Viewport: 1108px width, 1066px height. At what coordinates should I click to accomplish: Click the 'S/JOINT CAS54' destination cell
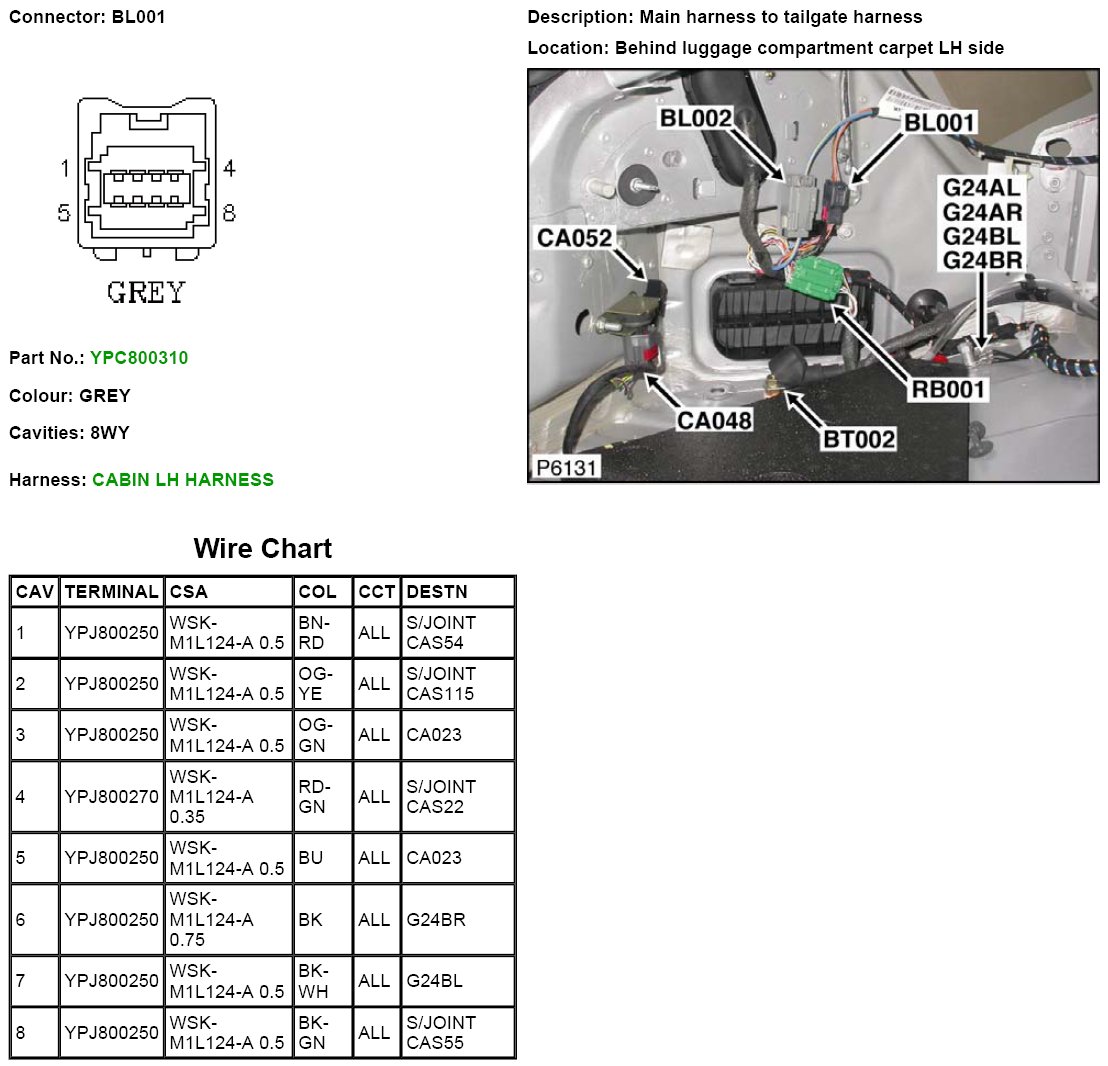[458, 633]
